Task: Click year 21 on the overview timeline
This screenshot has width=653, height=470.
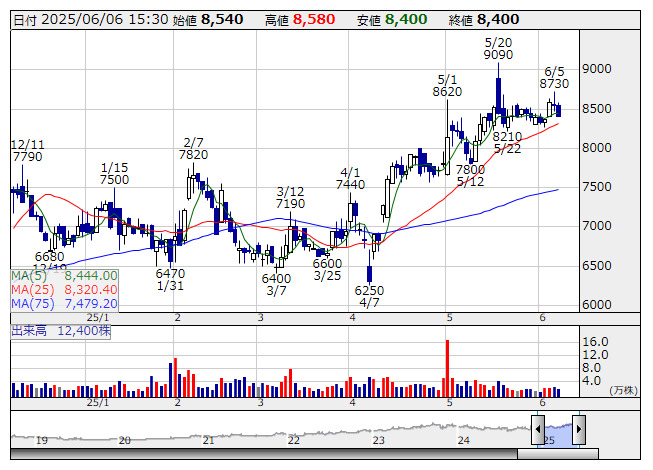Action: [x=208, y=440]
